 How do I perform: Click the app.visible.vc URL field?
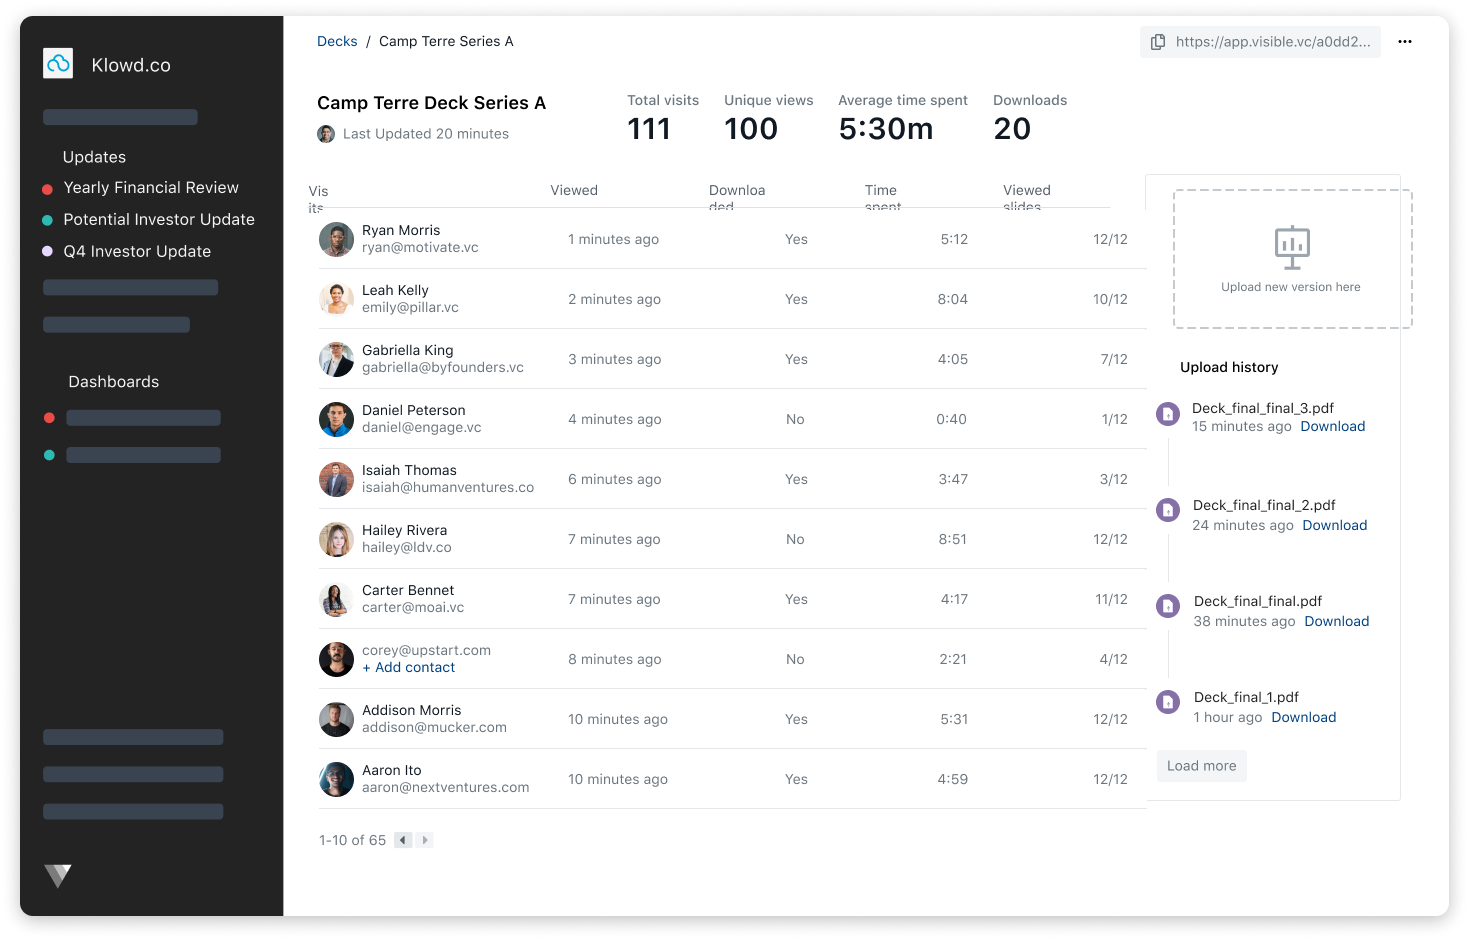(1270, 42)
